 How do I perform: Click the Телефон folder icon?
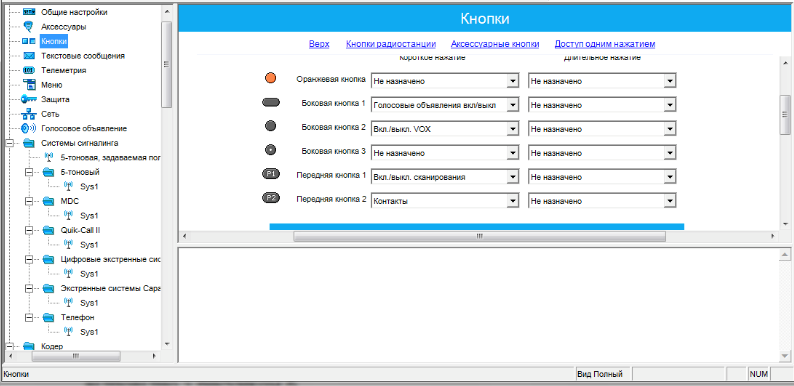tap(49, 318)
